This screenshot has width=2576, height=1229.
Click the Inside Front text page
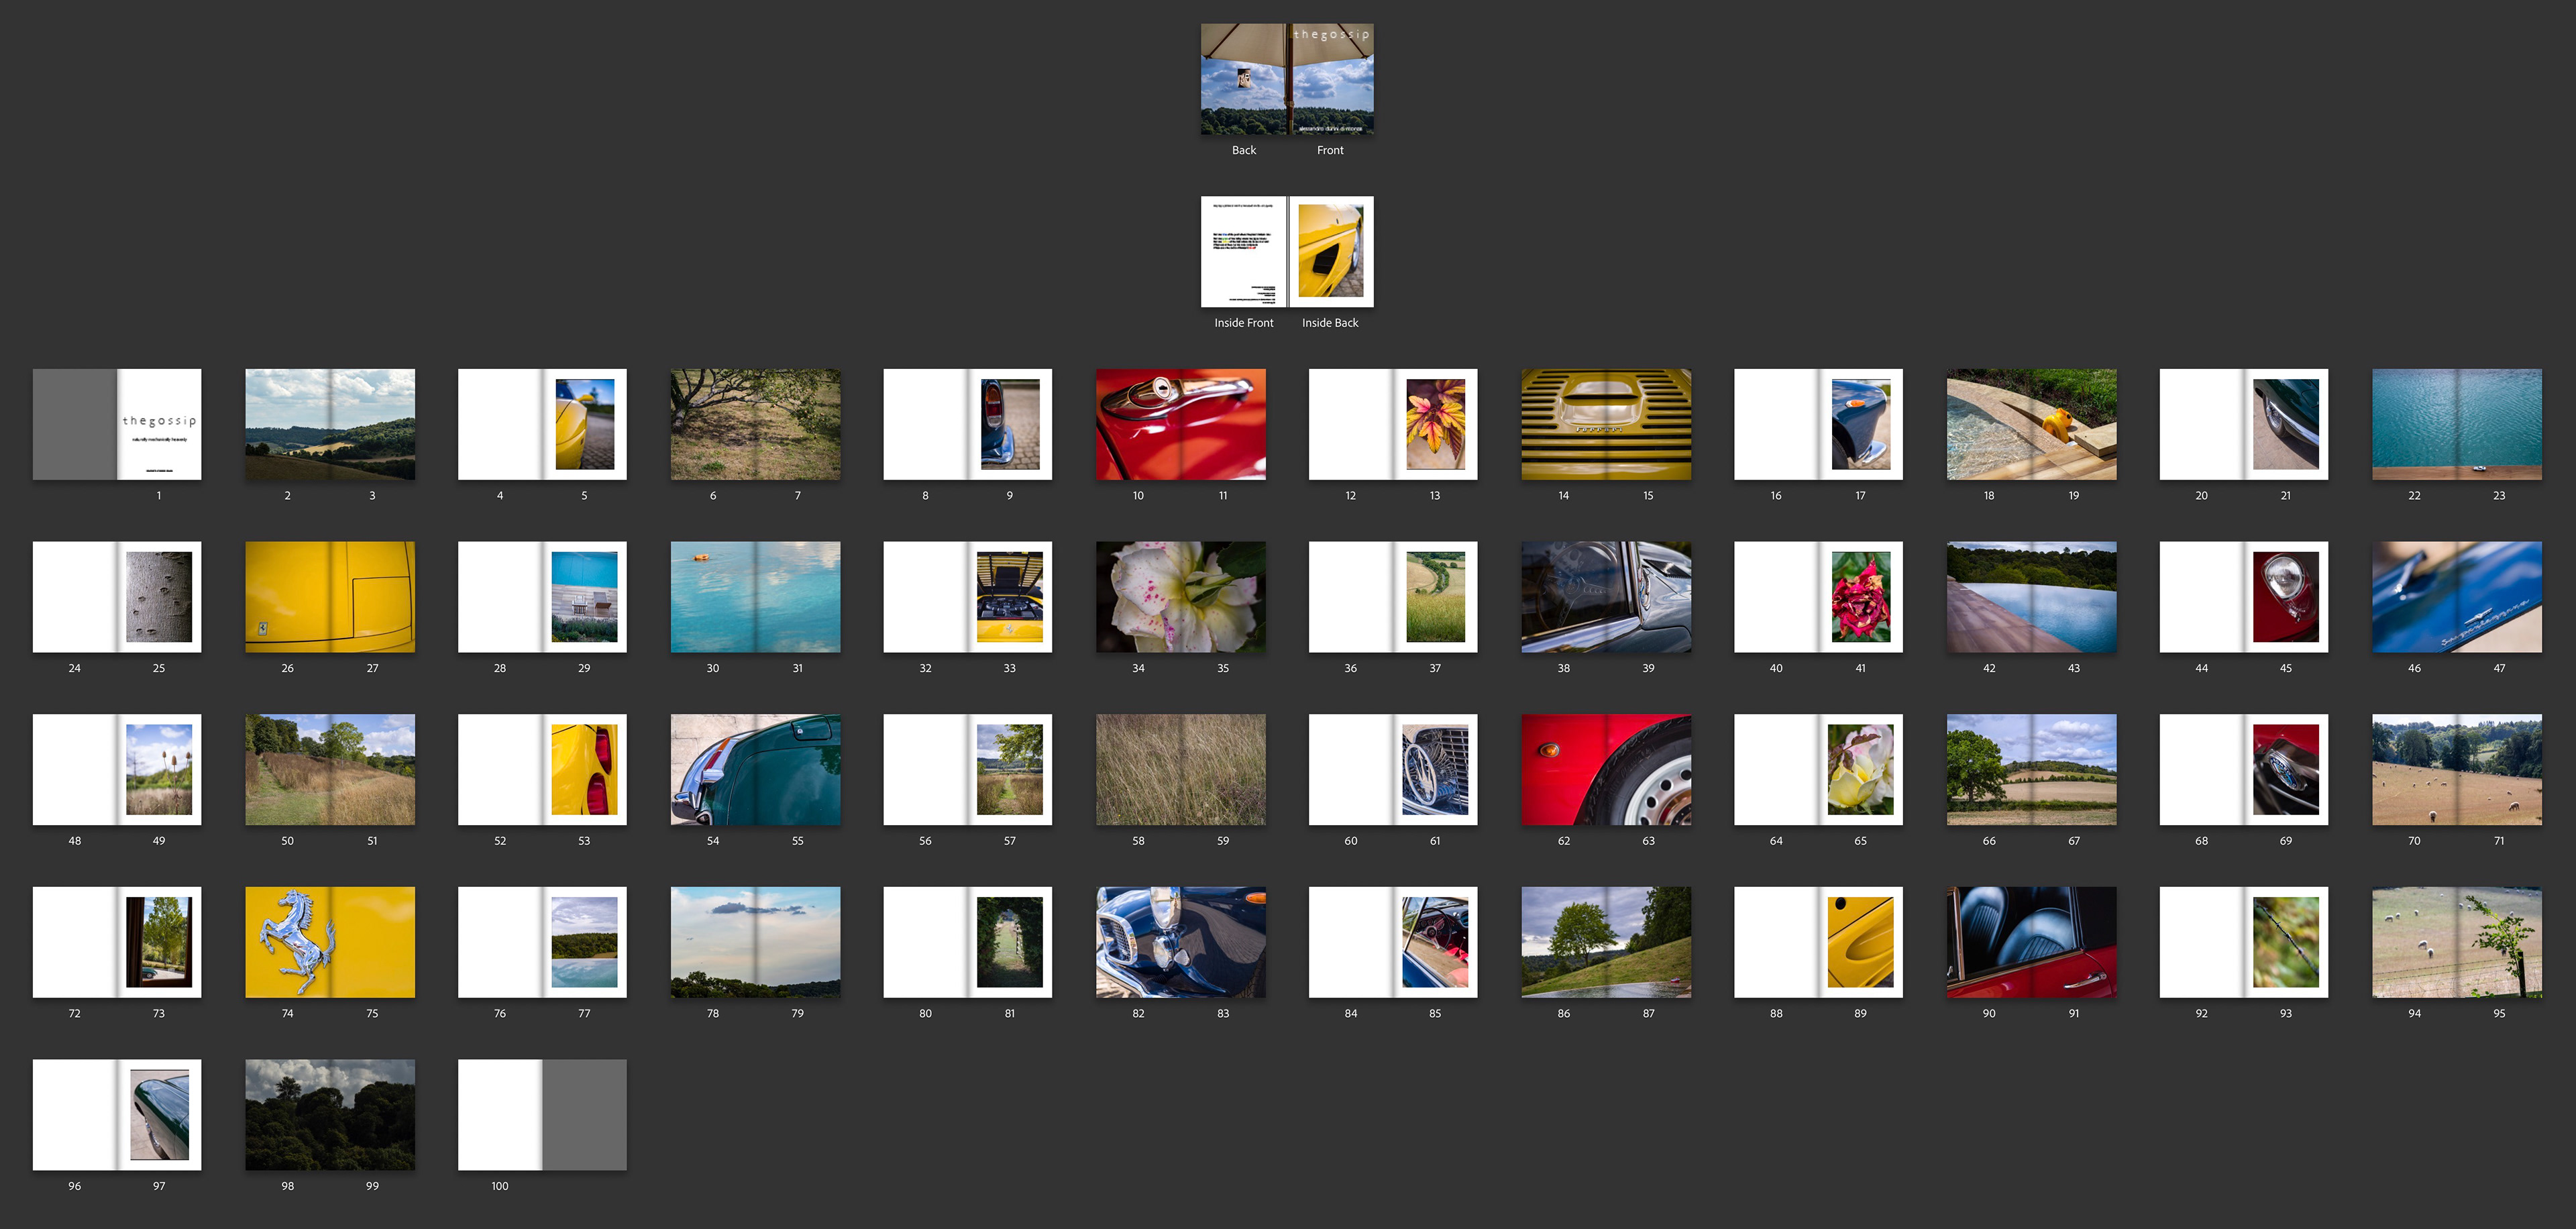[1243, 251]
